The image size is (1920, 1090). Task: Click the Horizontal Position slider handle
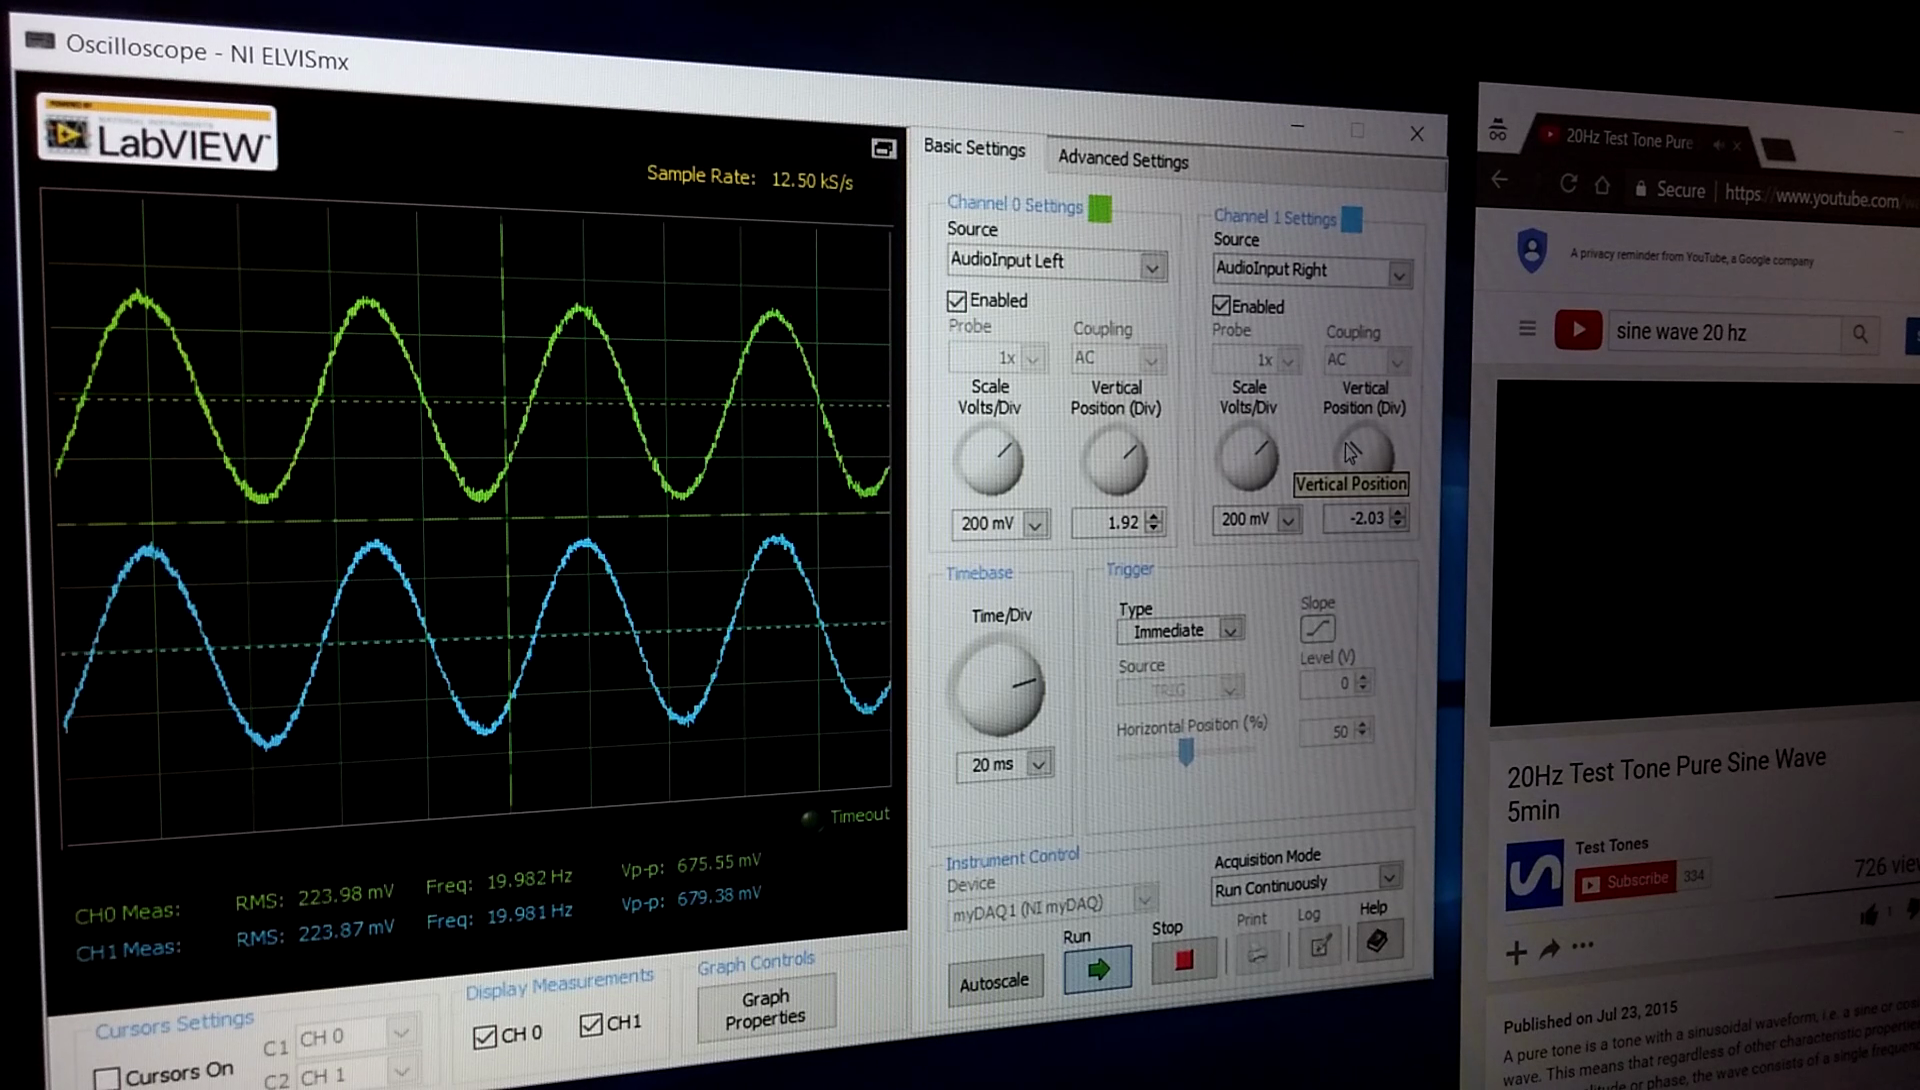tap(1186, 752)
